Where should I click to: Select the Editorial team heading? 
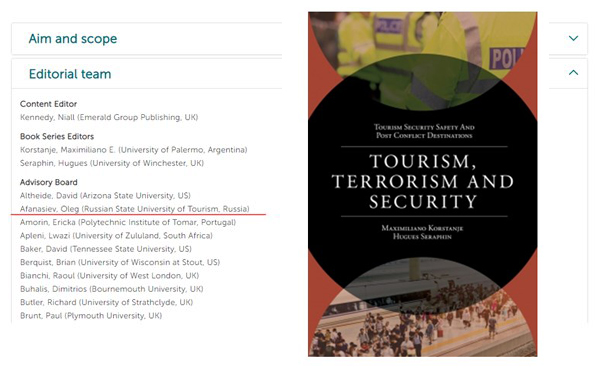[70, 74]
